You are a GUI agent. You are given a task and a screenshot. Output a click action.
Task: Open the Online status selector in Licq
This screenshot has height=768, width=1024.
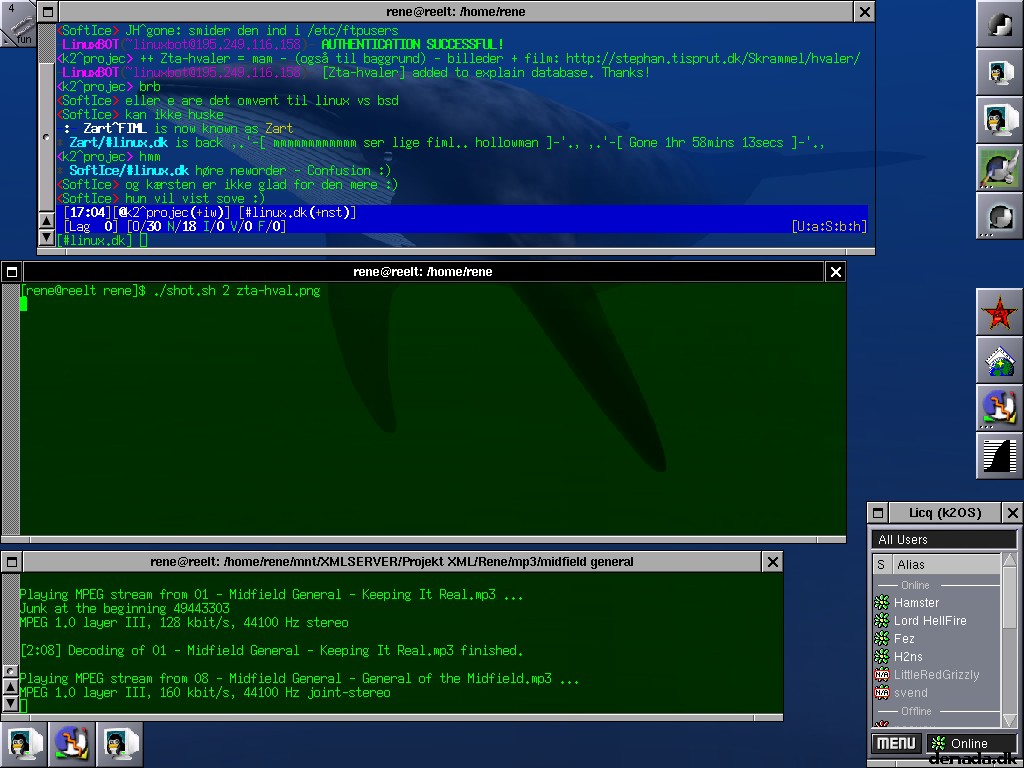point(972,743)
